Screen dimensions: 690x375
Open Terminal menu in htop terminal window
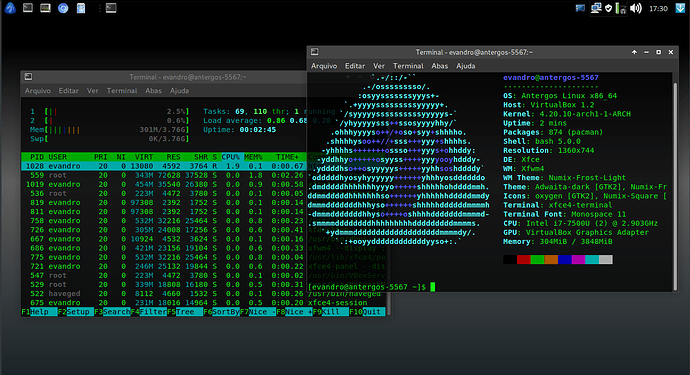point(122,91)
